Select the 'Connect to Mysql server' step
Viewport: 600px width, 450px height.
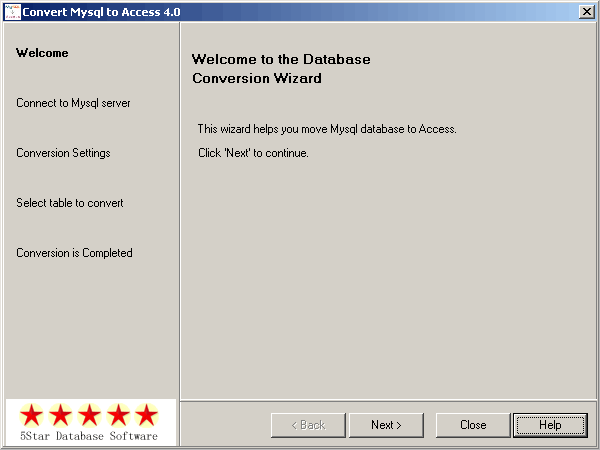pos(73,103)
